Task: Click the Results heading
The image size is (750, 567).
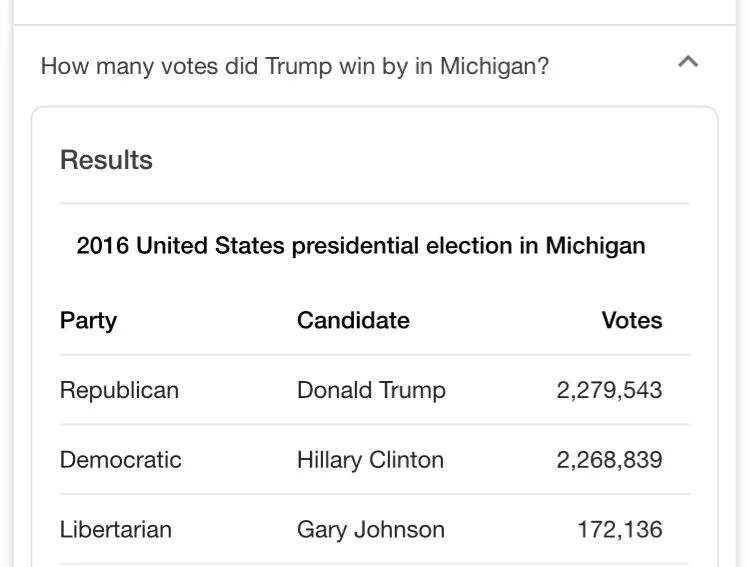Action: coord(106,160)
